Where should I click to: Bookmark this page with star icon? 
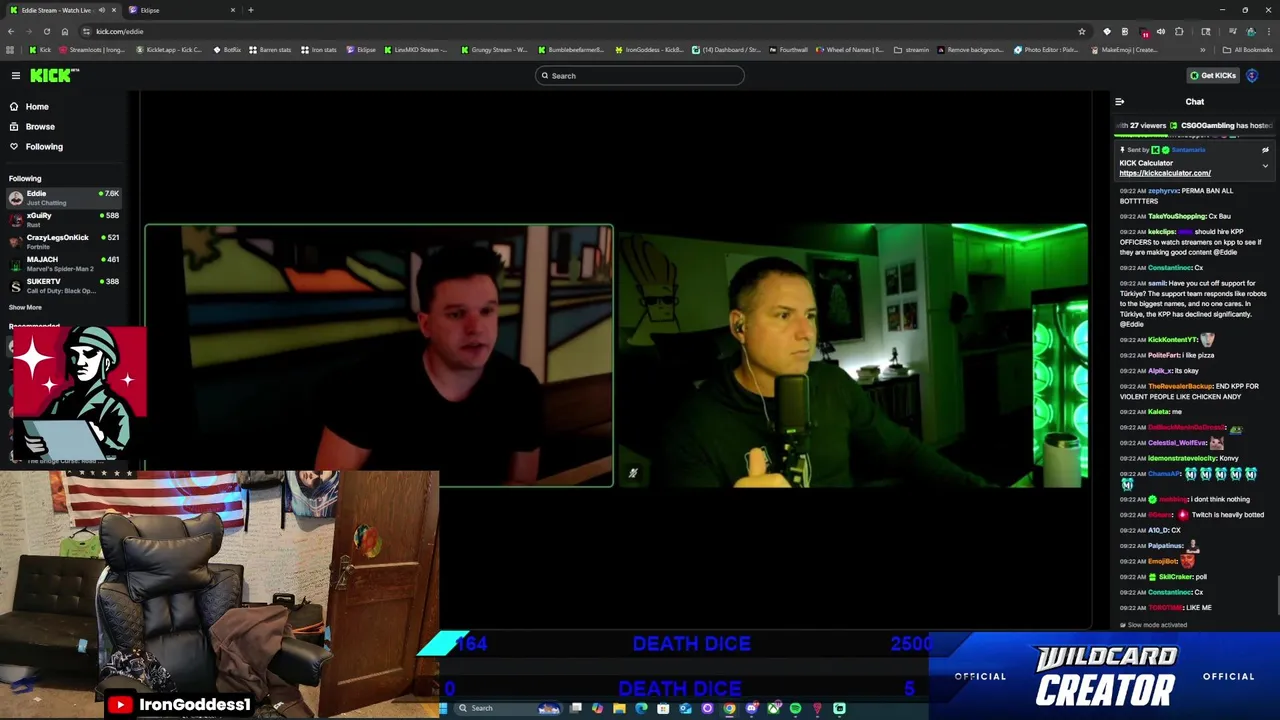(x=1081, y=31)
